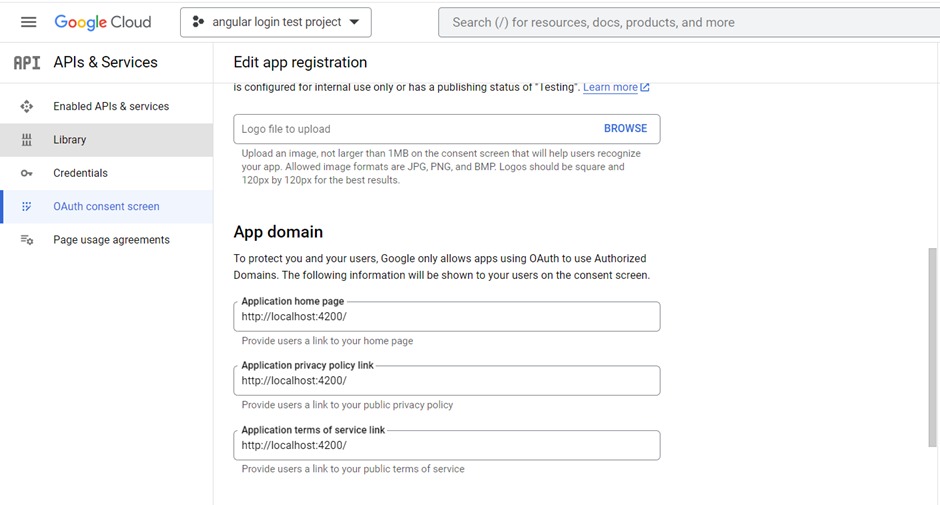Click the OAuth consent screen icon
This screenshot has width=940, height=505.
point(26,206)
